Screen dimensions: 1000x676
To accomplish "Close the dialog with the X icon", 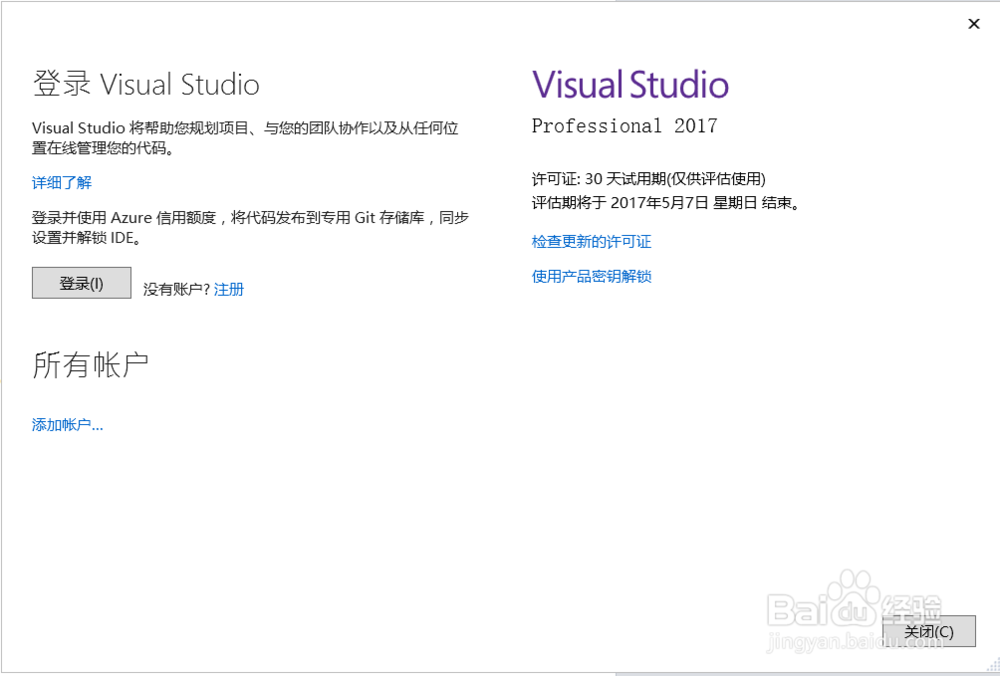I will (973, 23).
